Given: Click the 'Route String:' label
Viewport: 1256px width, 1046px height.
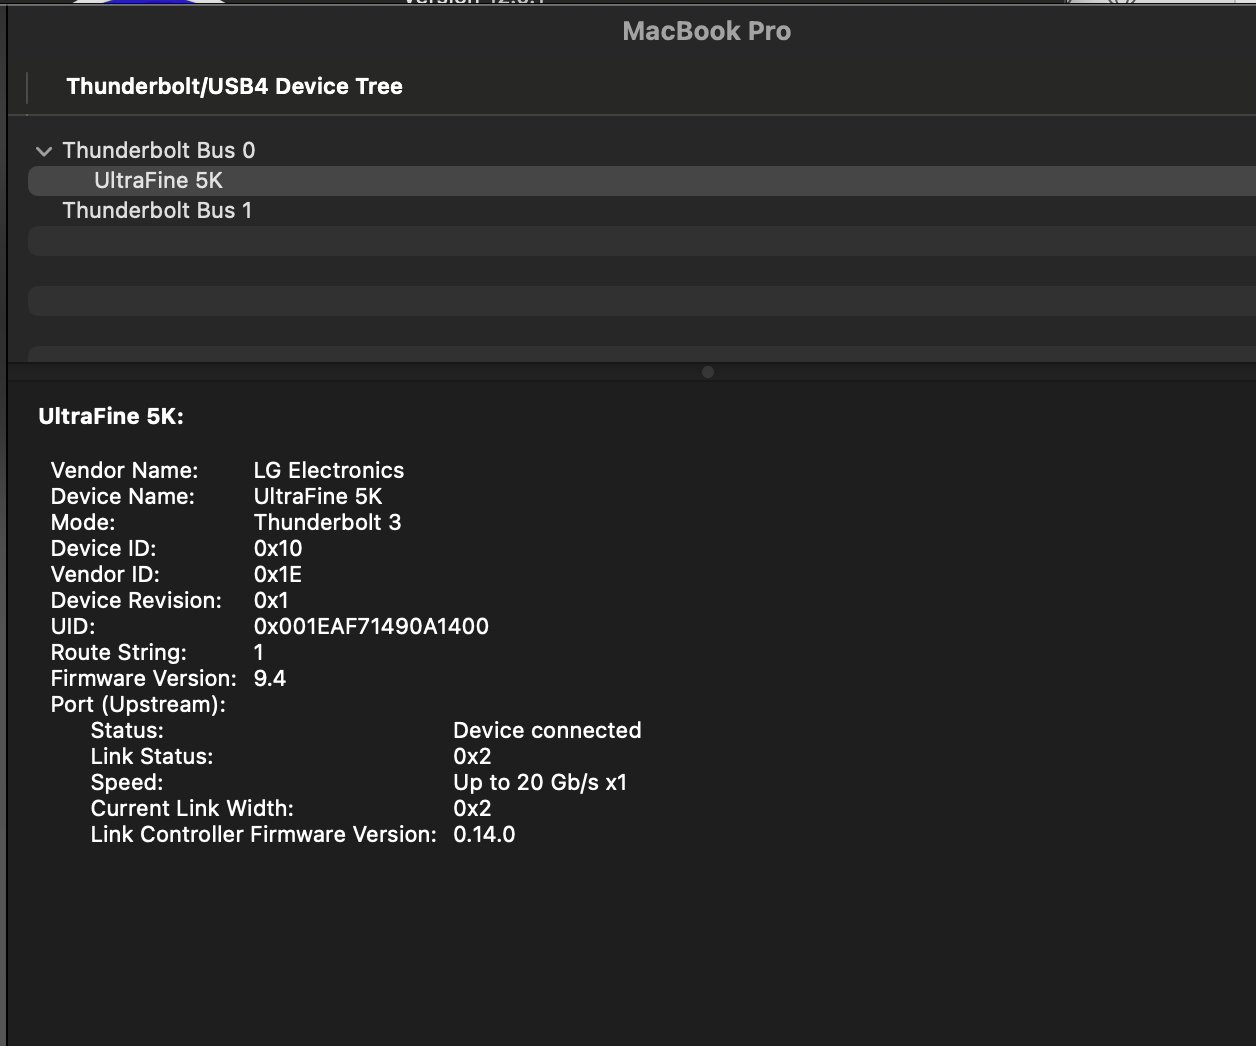Looking at the screenshot, I should coord(119,652).
